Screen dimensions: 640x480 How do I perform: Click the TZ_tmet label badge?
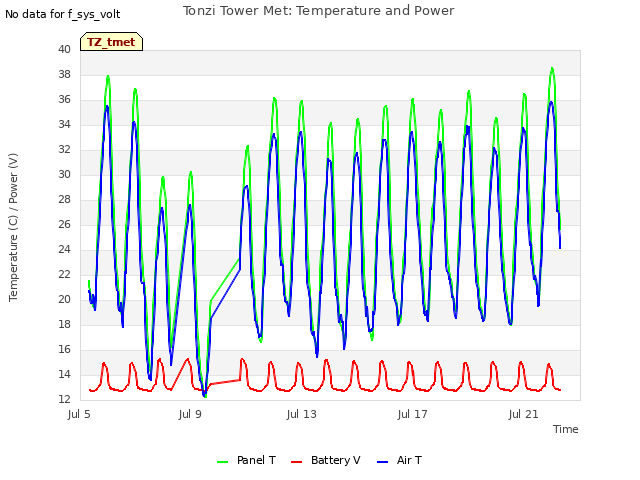click(111, 42)
